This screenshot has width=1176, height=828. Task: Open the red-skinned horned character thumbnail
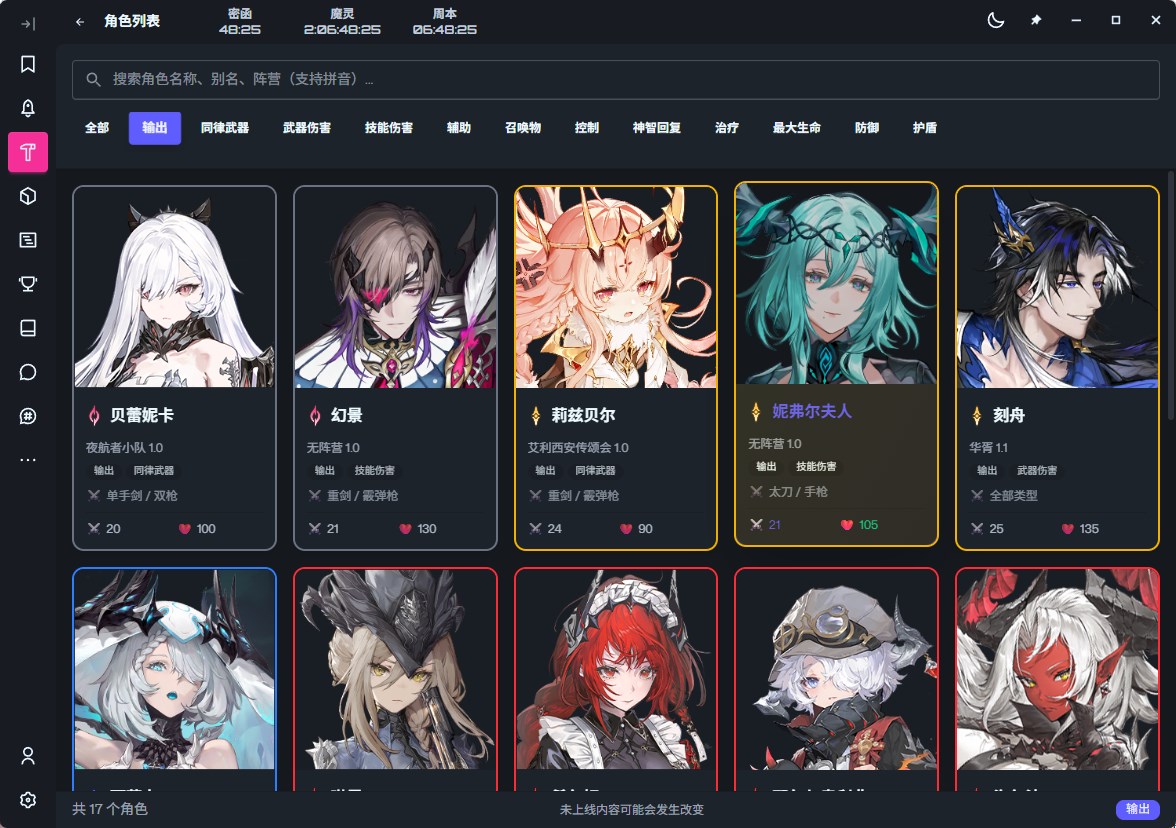(1058, 670)
